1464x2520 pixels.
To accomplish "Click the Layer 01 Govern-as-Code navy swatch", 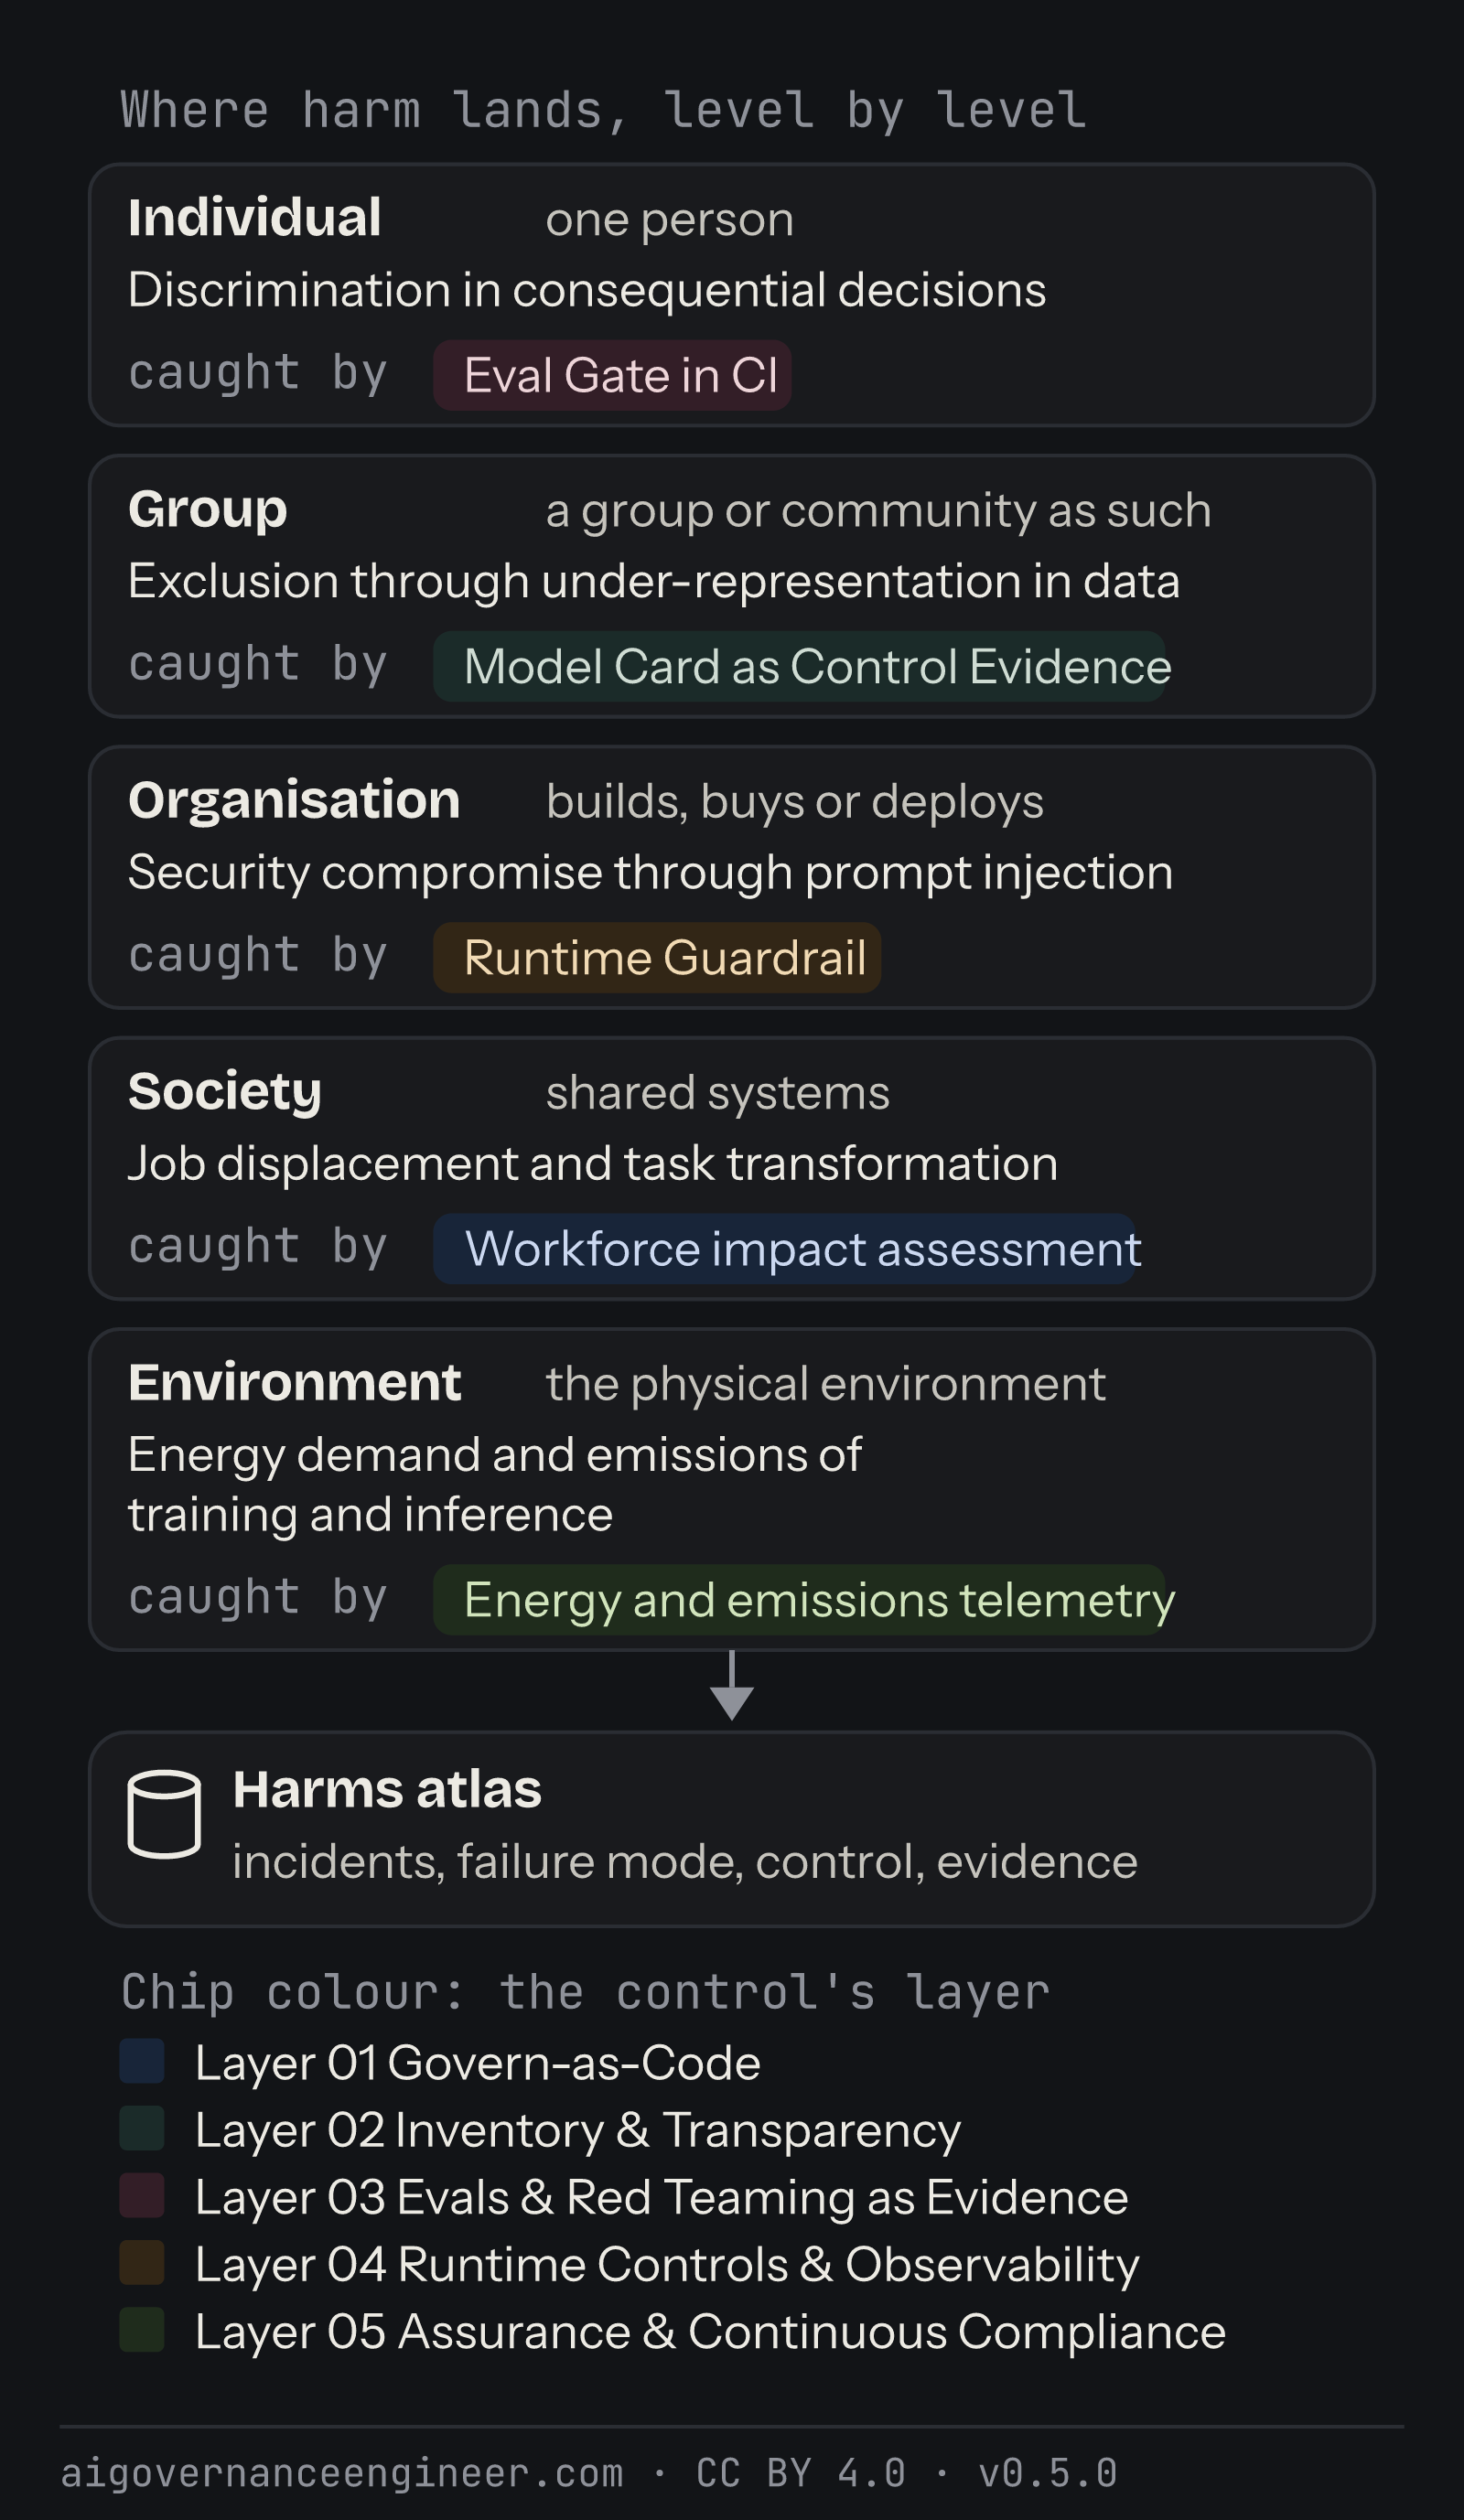I will [142, 2062].
